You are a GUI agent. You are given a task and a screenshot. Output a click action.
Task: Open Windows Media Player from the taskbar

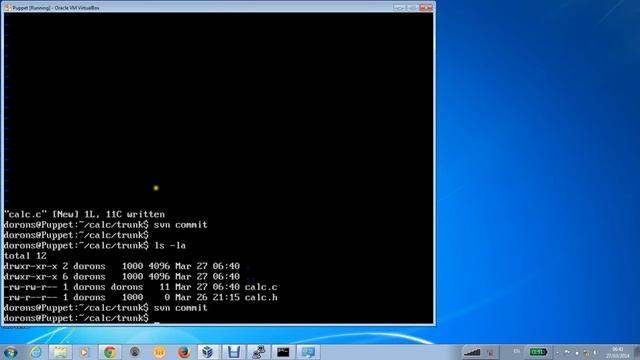(84, 352)
